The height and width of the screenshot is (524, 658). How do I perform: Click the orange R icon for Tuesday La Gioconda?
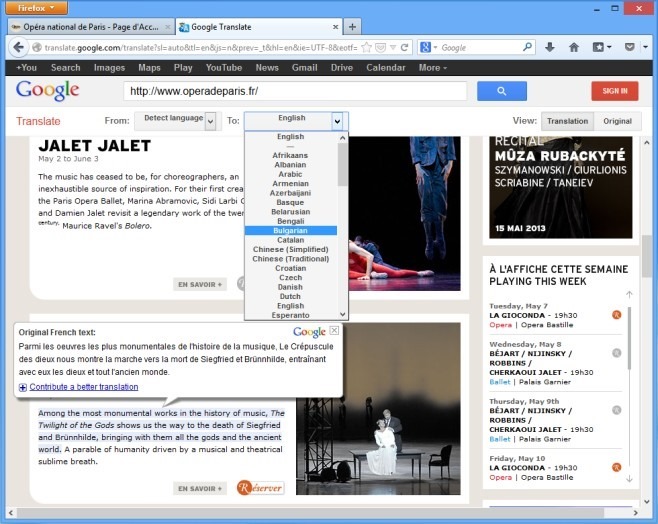click(x=616, y=315)
